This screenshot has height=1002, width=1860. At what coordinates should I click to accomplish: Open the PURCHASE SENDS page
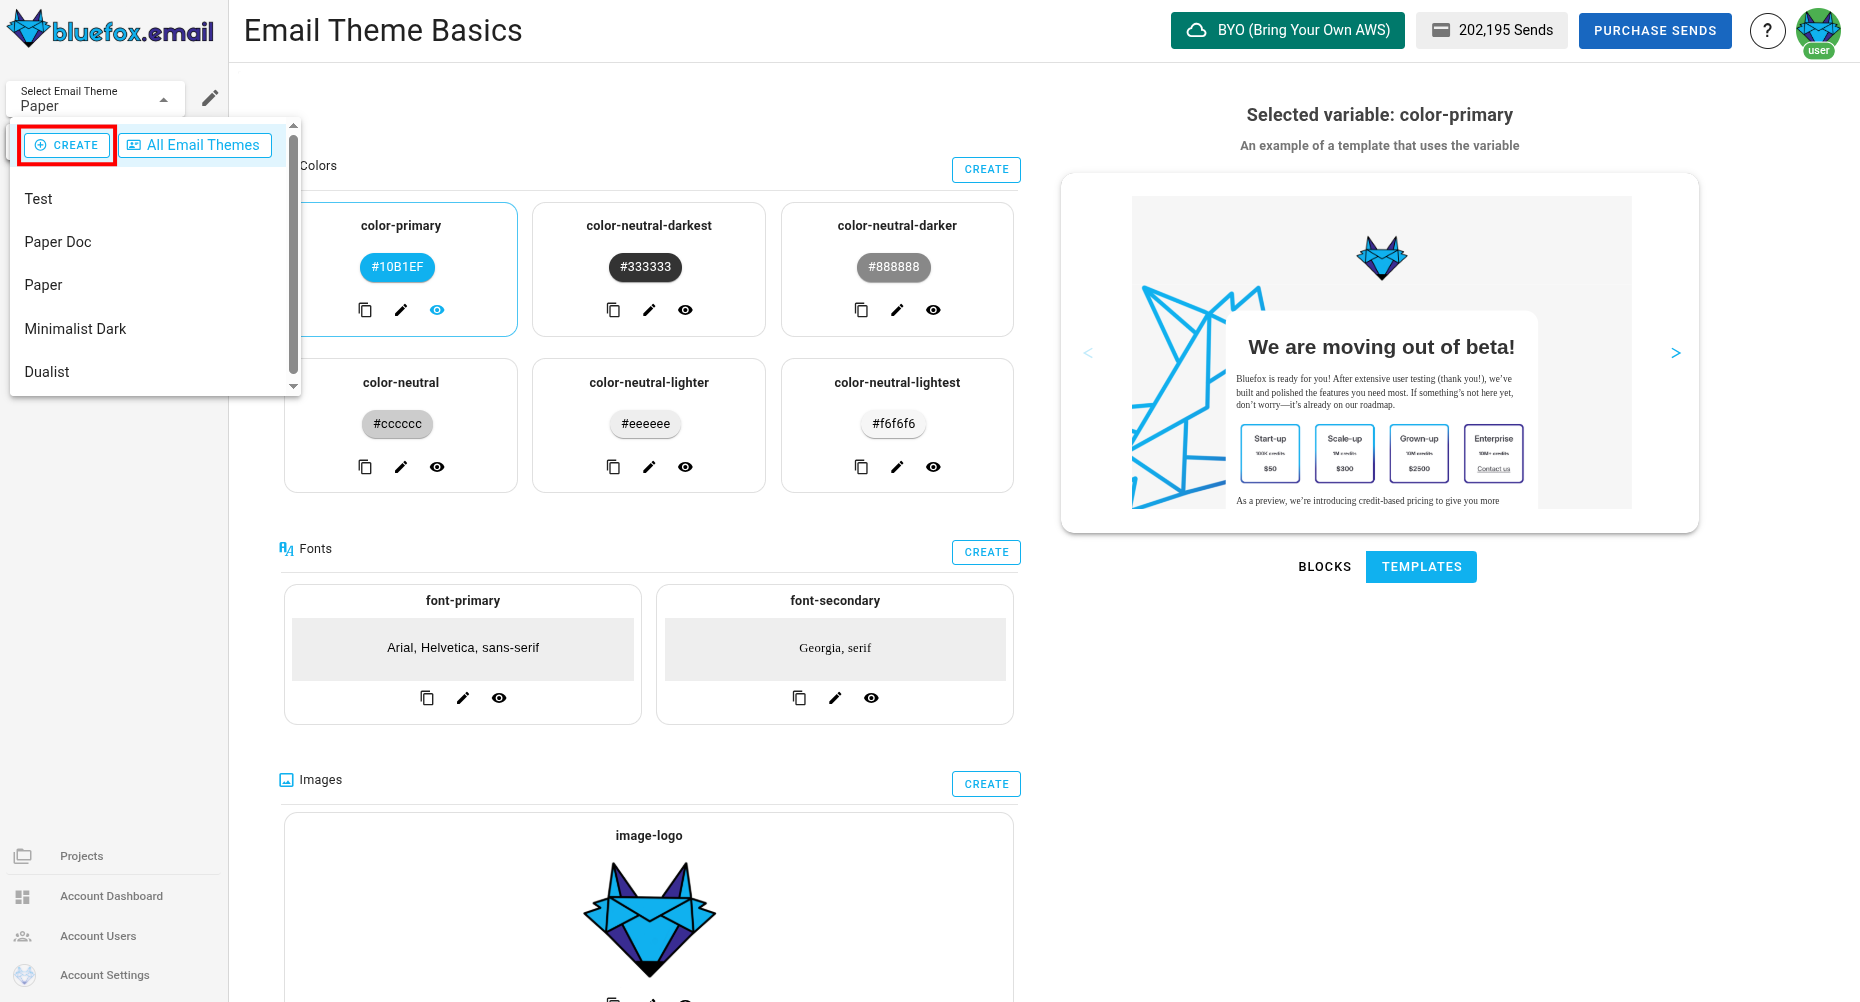[x=1655, y=30]
